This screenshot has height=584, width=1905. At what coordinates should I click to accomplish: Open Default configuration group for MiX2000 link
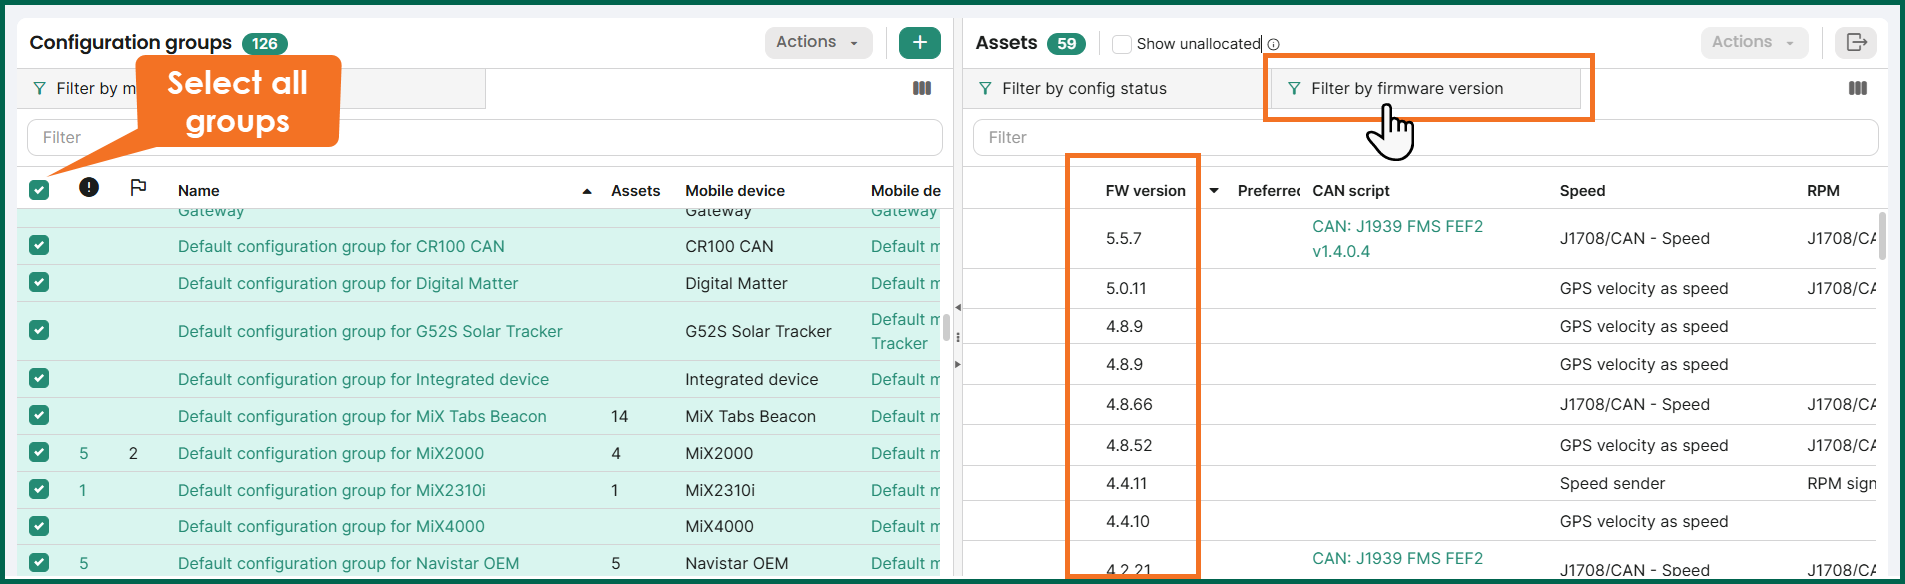(331, 453)
